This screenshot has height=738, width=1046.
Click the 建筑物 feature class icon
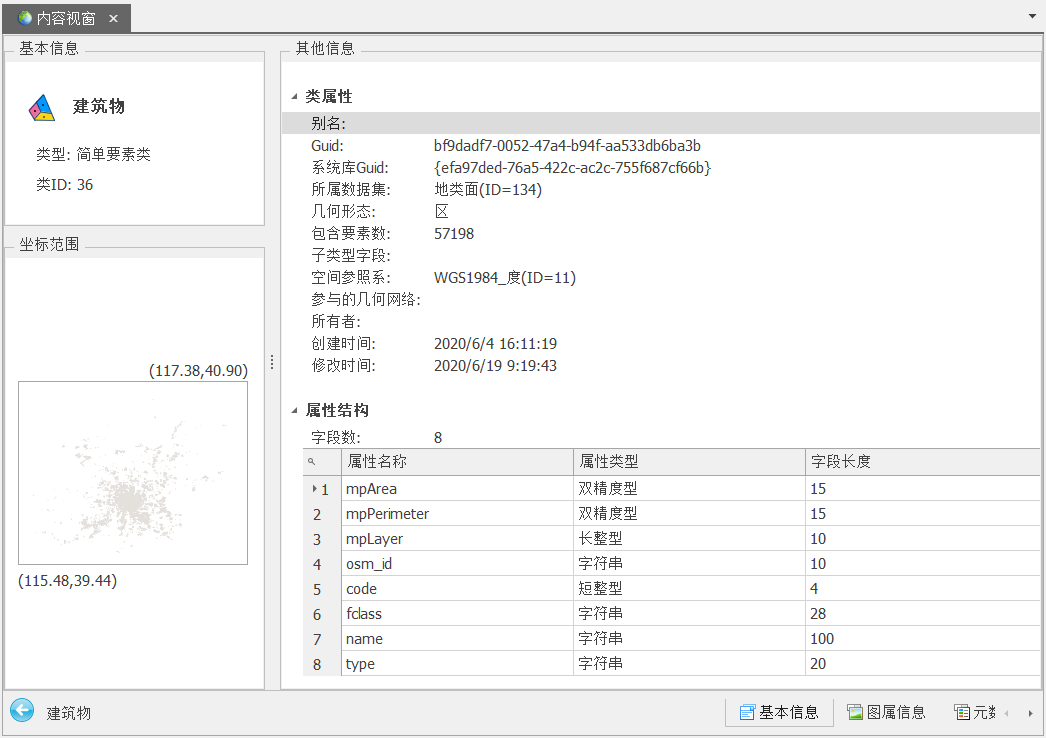pyautogui.click(x=41, y=108)
